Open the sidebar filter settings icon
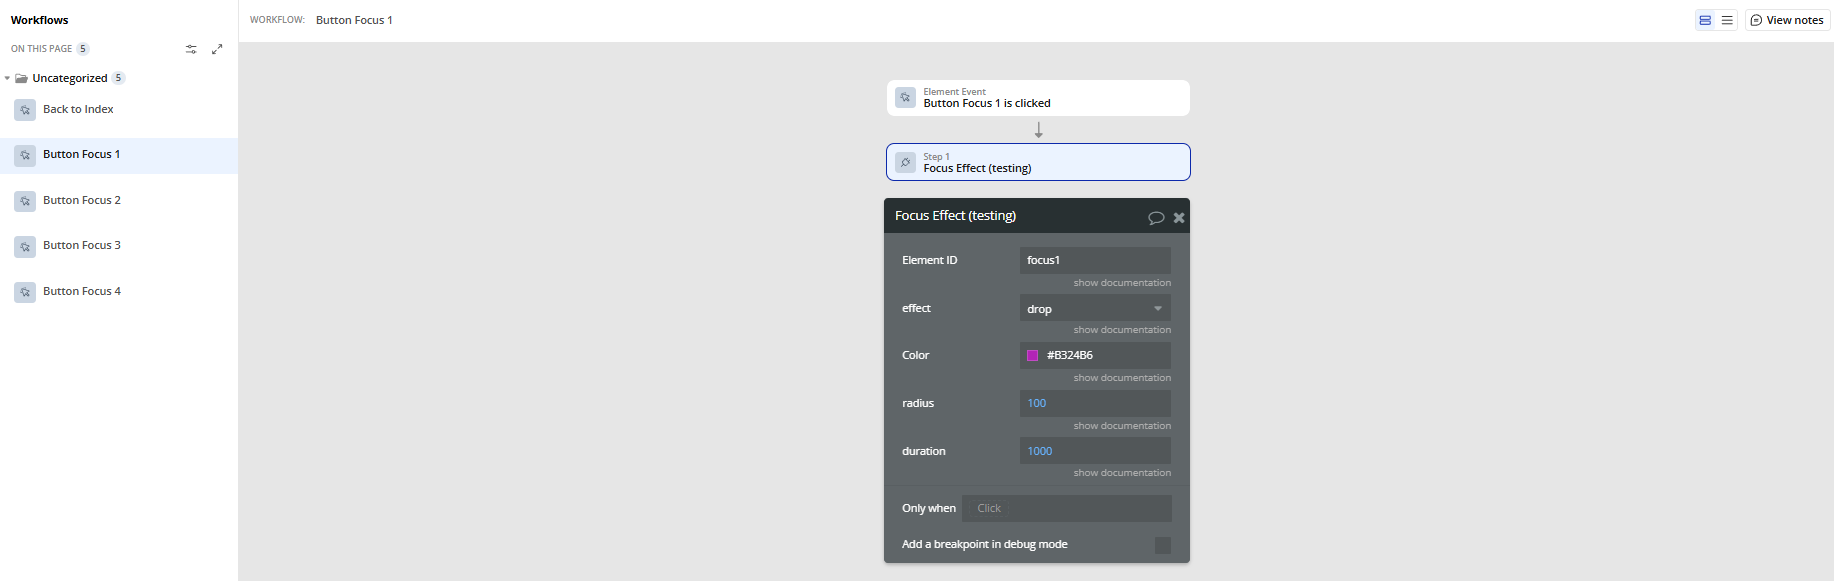 [x=191, y=49]
